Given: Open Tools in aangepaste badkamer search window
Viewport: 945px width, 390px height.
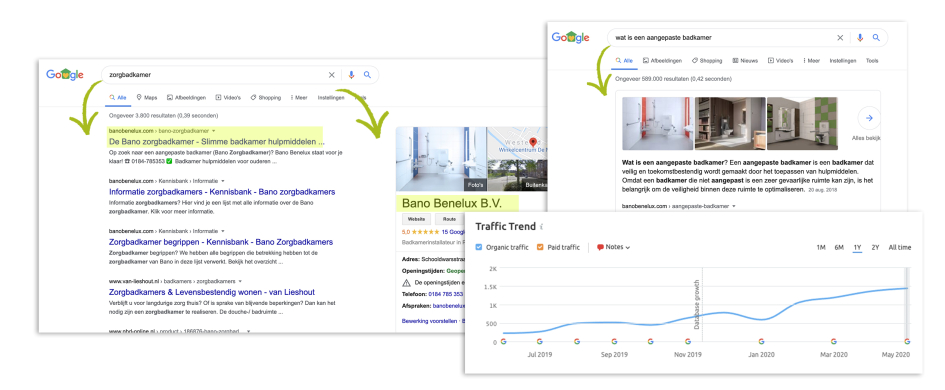Looking at the screenshot, I should coord(872,61).
